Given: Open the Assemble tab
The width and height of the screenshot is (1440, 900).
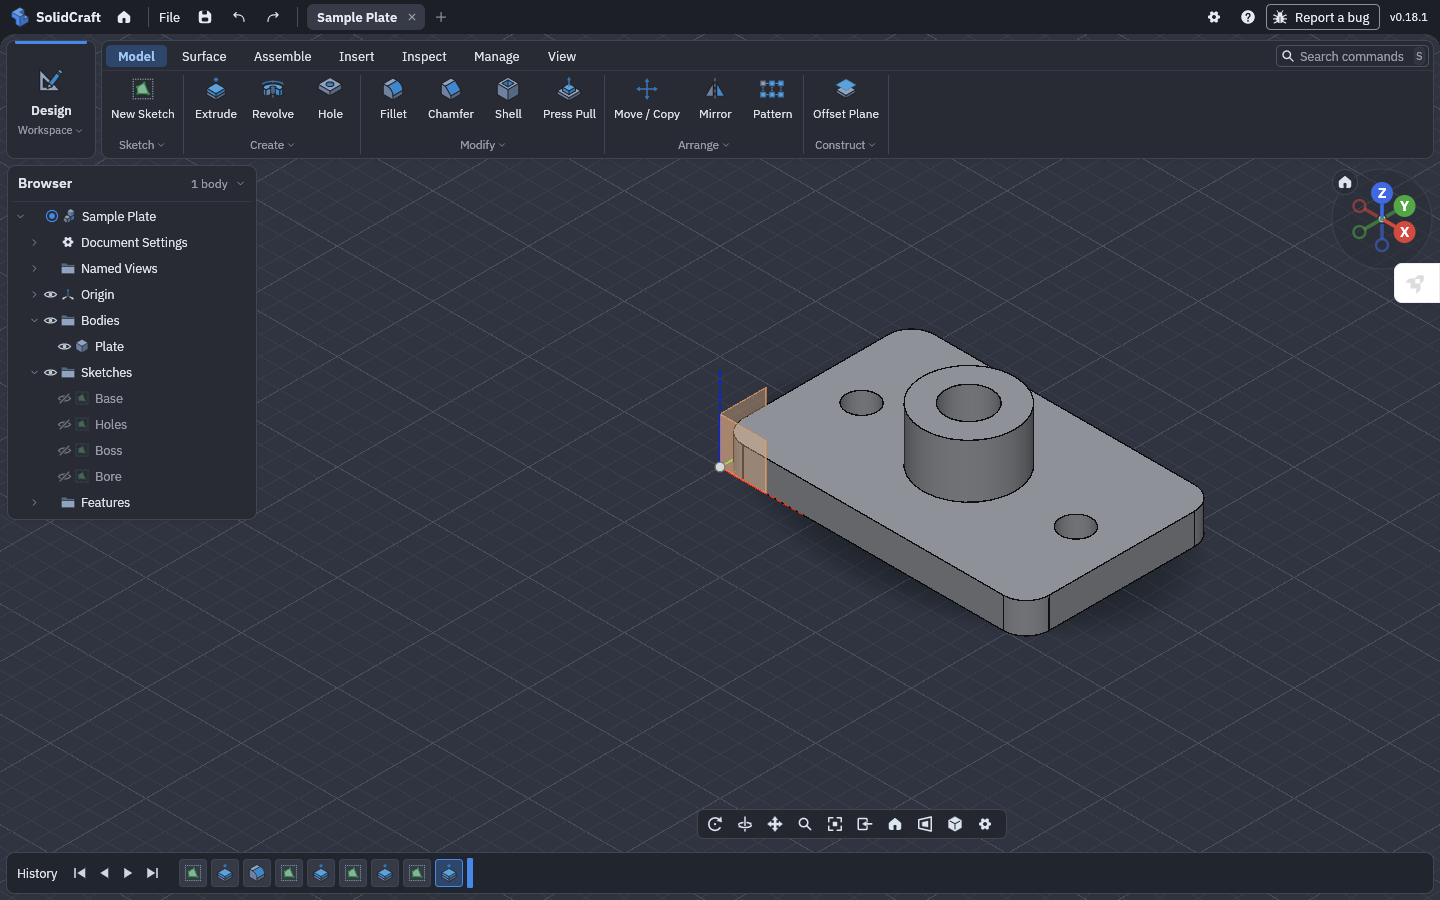Looking at the screenshot, I should coord(283,57).
